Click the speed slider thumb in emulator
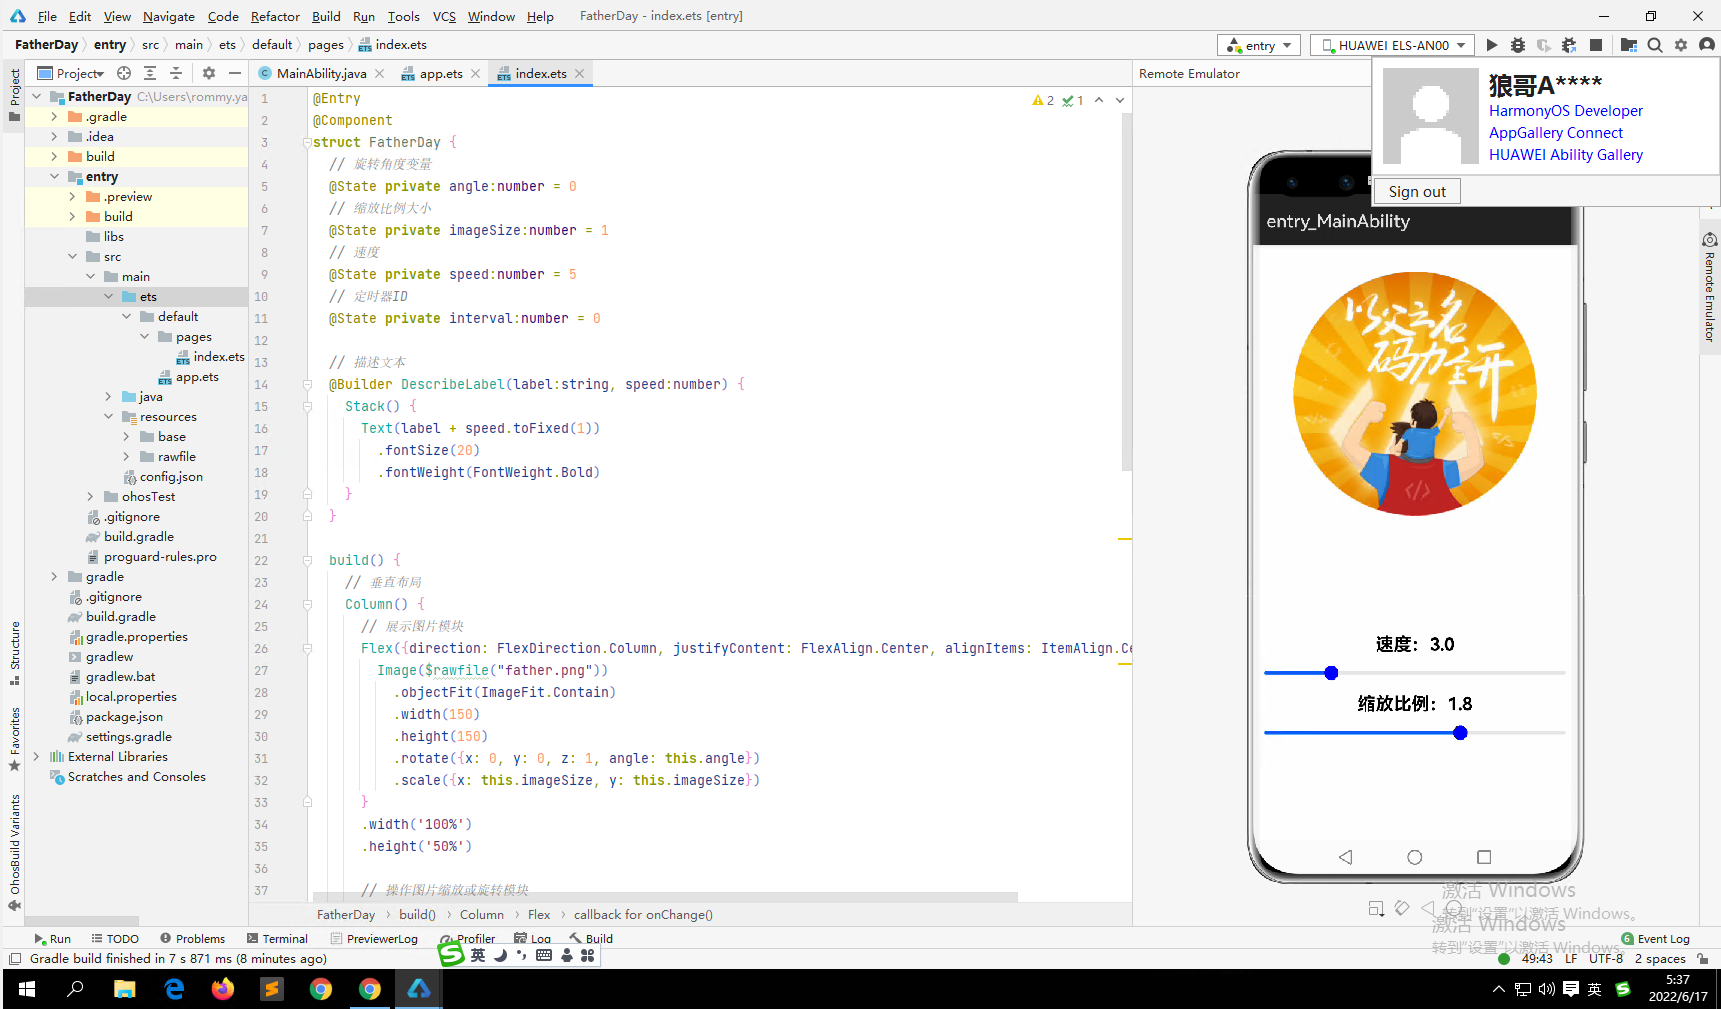 point(1331,673)
